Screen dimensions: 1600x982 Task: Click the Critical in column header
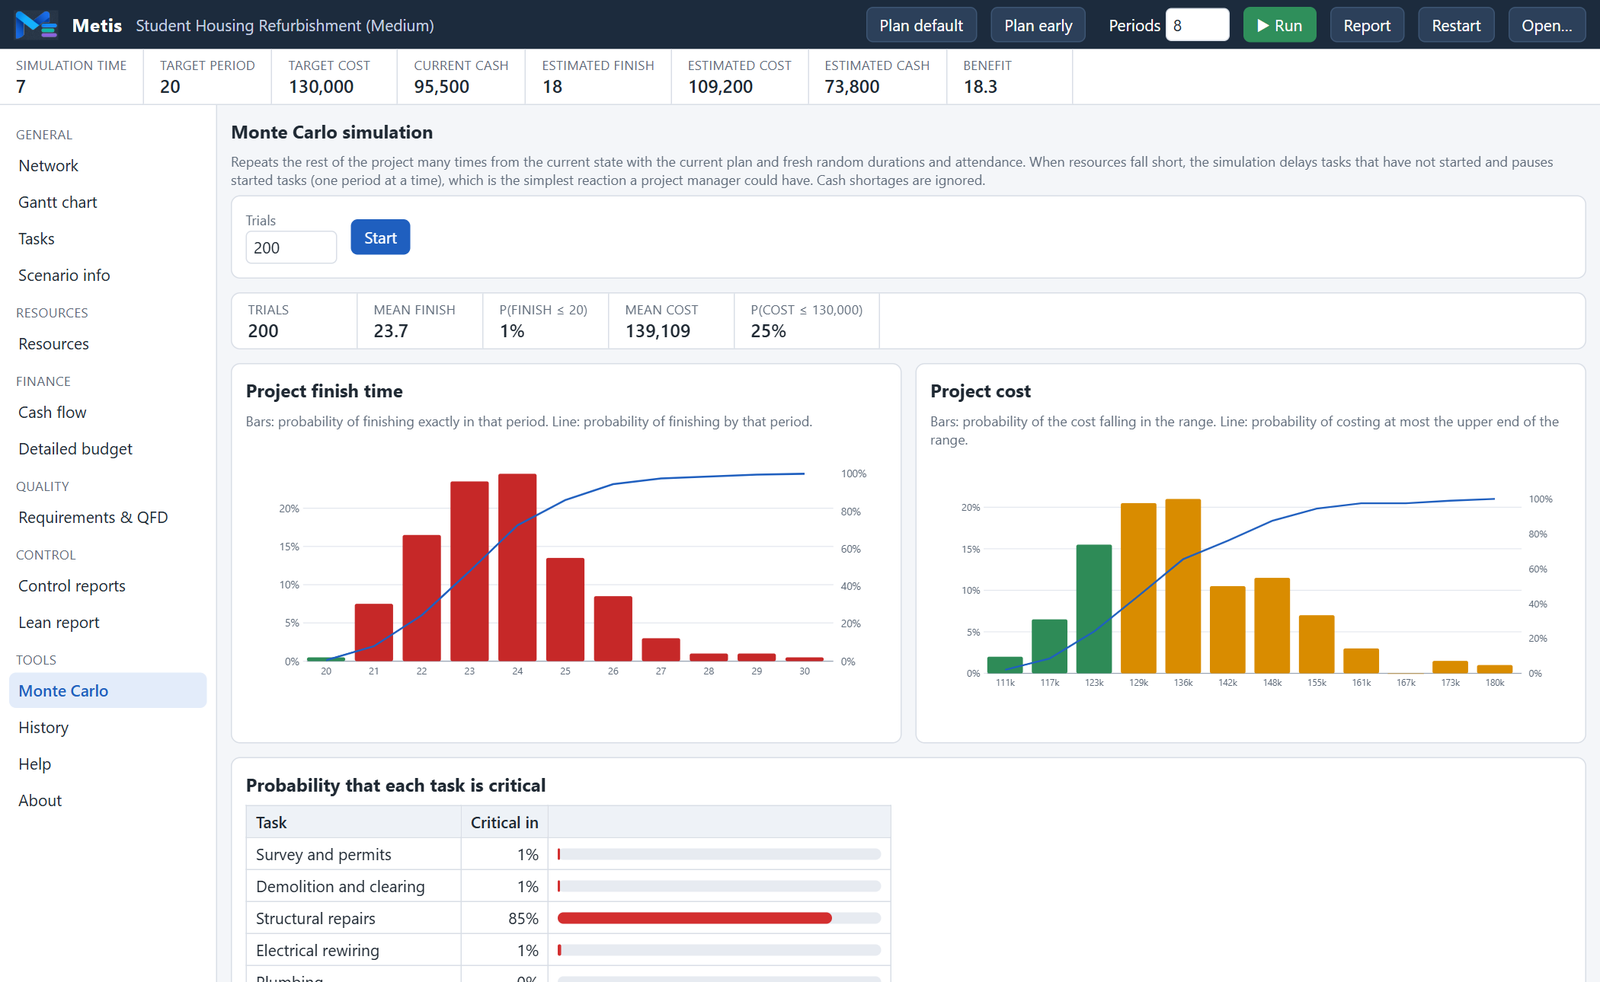tap(504, 822)
